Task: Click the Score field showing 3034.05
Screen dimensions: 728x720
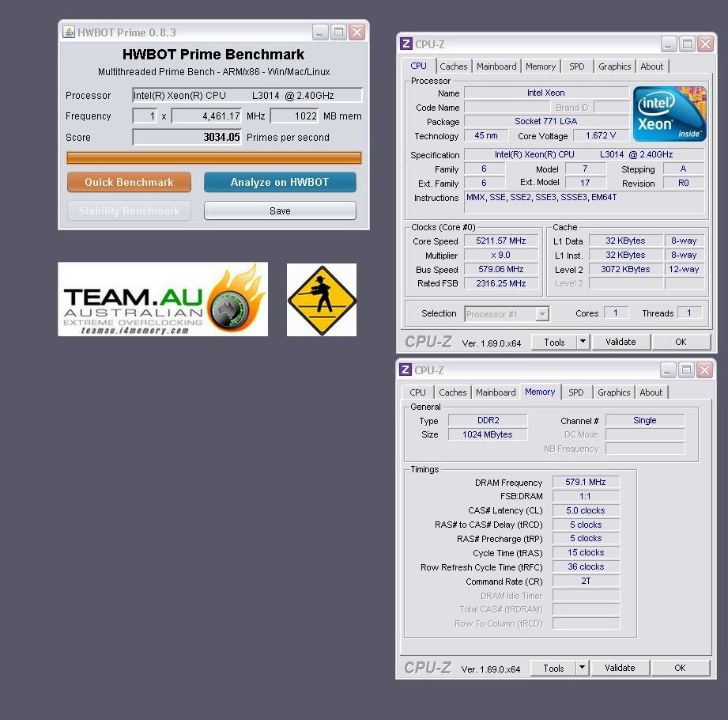Action: [187, 138]
